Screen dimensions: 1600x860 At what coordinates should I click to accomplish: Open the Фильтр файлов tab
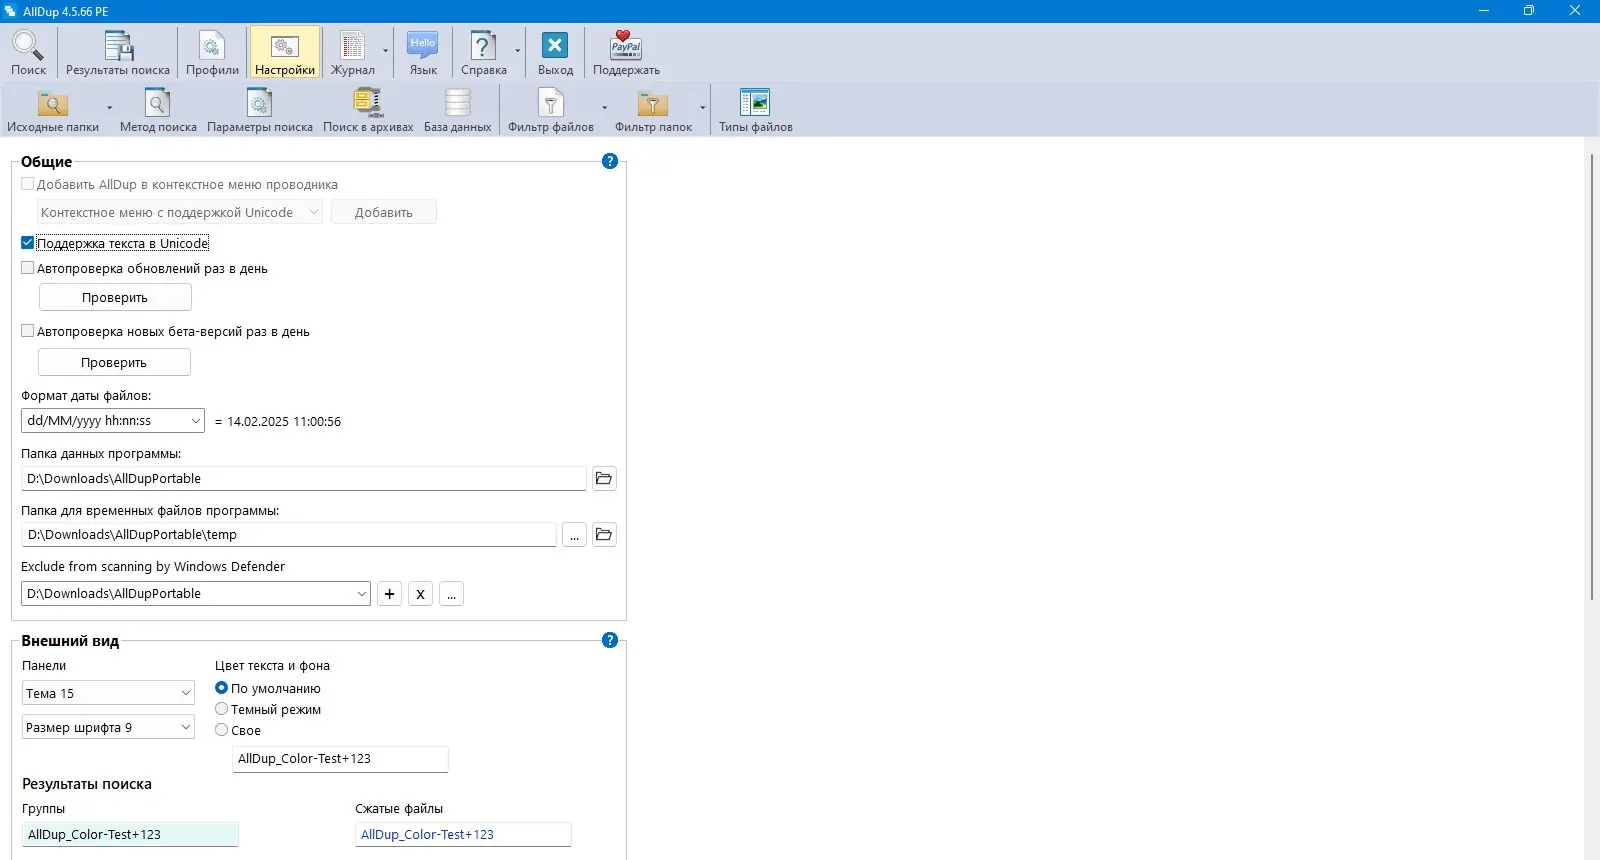(551, 110)
